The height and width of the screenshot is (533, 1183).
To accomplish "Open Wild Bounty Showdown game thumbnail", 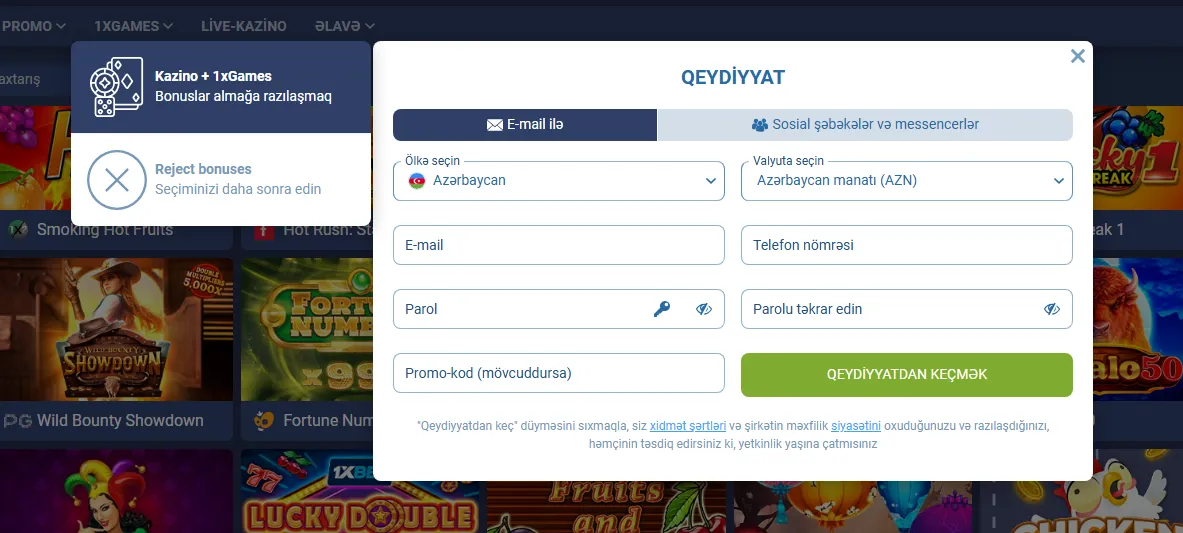I will tap(116, 329).
